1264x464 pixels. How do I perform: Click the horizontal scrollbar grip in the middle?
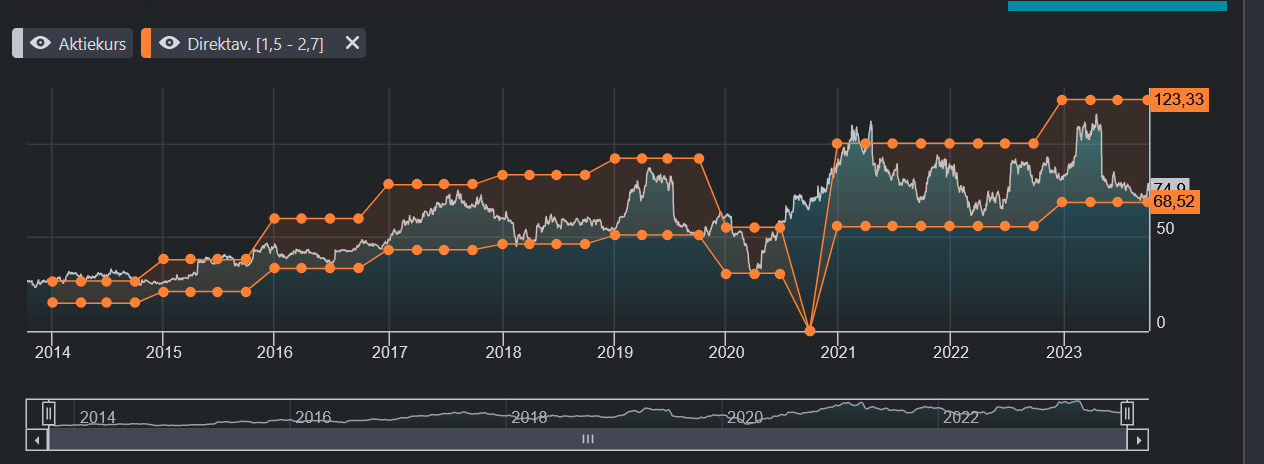(x=588, y=439)
